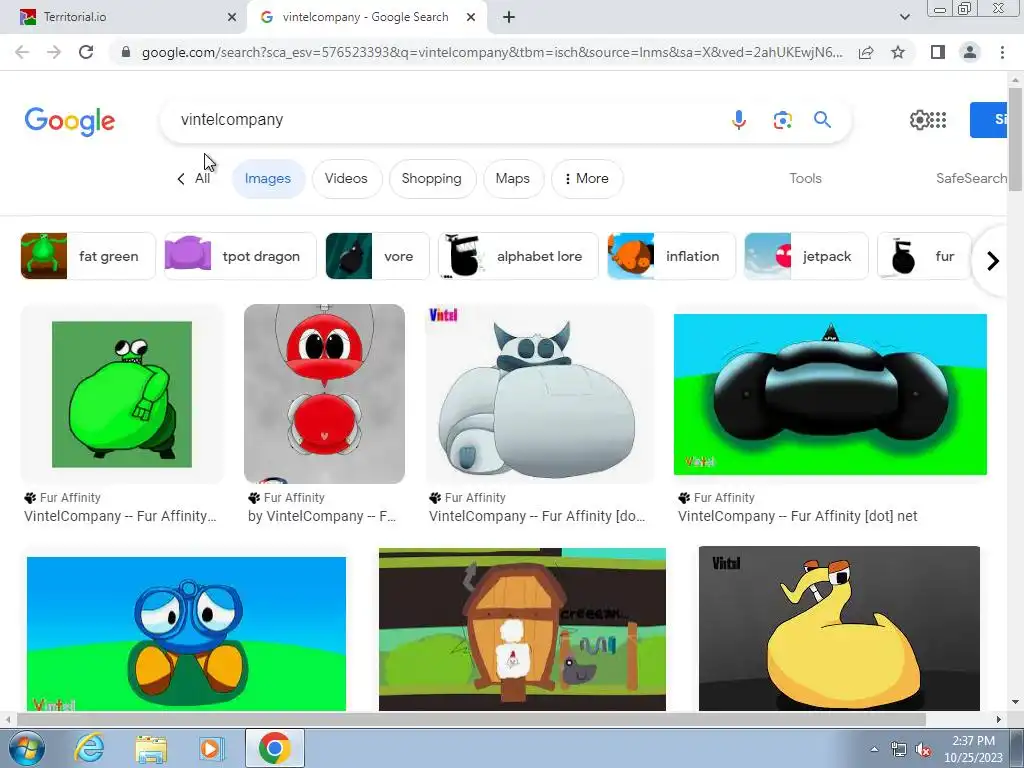
Task: Open the wooden outhouse cartoon image
Action: [522, 630]
